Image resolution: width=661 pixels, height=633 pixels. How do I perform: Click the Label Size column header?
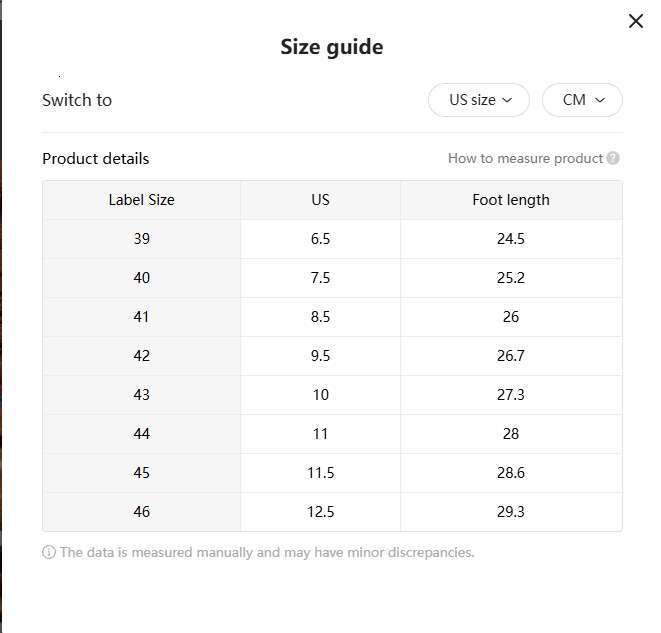pos(141,200)
